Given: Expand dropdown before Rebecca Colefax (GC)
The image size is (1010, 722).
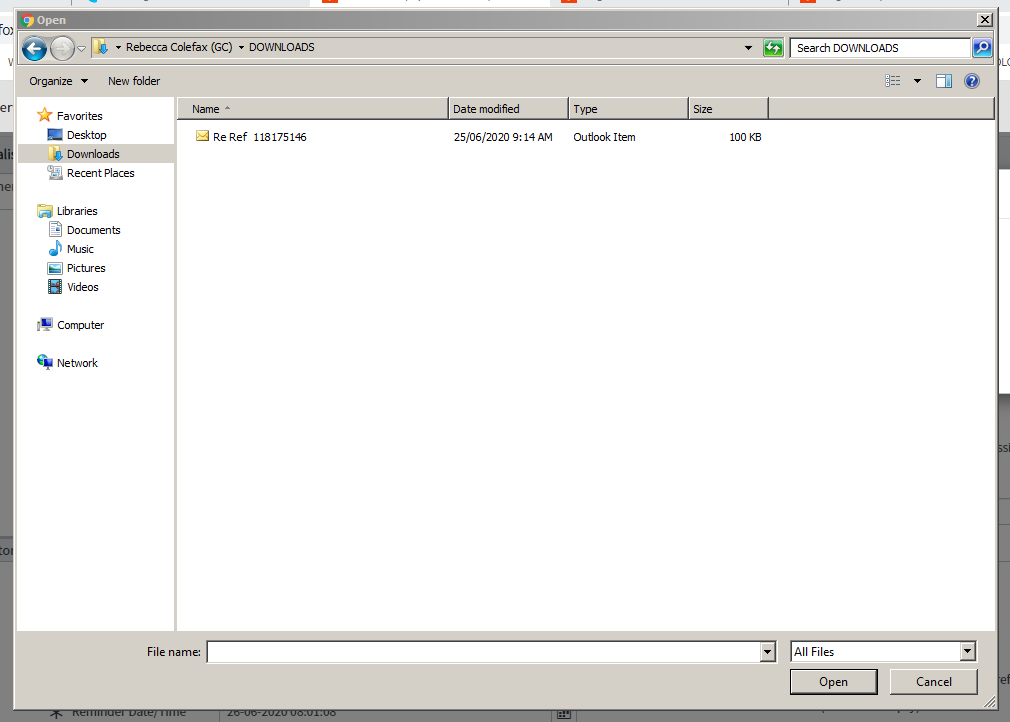Looking at the screenshot, I should (x=118, y=48).
